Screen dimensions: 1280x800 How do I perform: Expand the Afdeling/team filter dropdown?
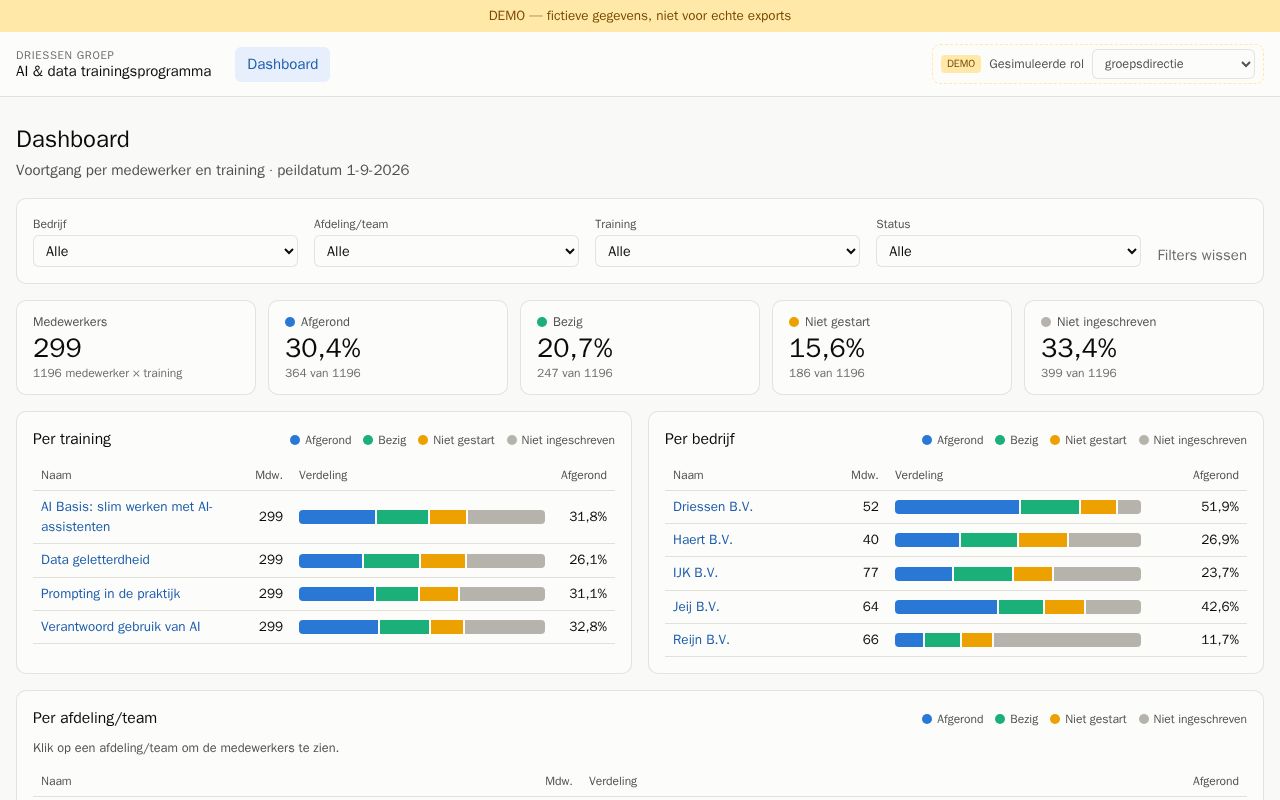pyautogui.click(x=446, y=251)
